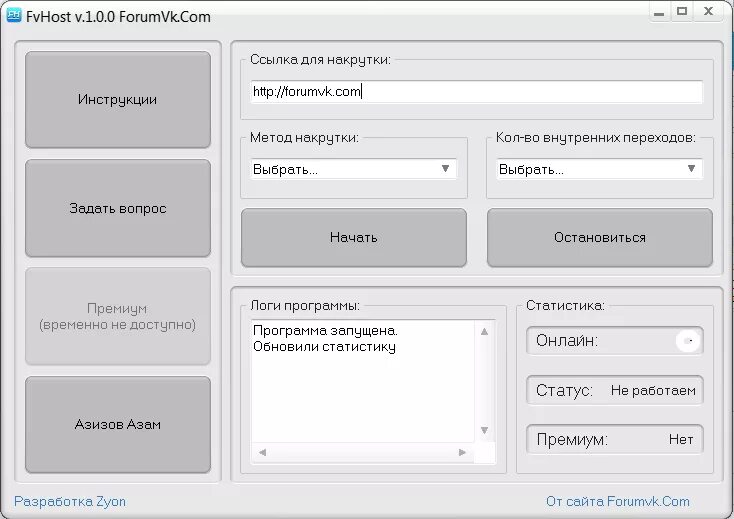The height and width of the screenshot is (519, 734).
Task: Open the Инструкции panel button
Action: pos(117,100)
